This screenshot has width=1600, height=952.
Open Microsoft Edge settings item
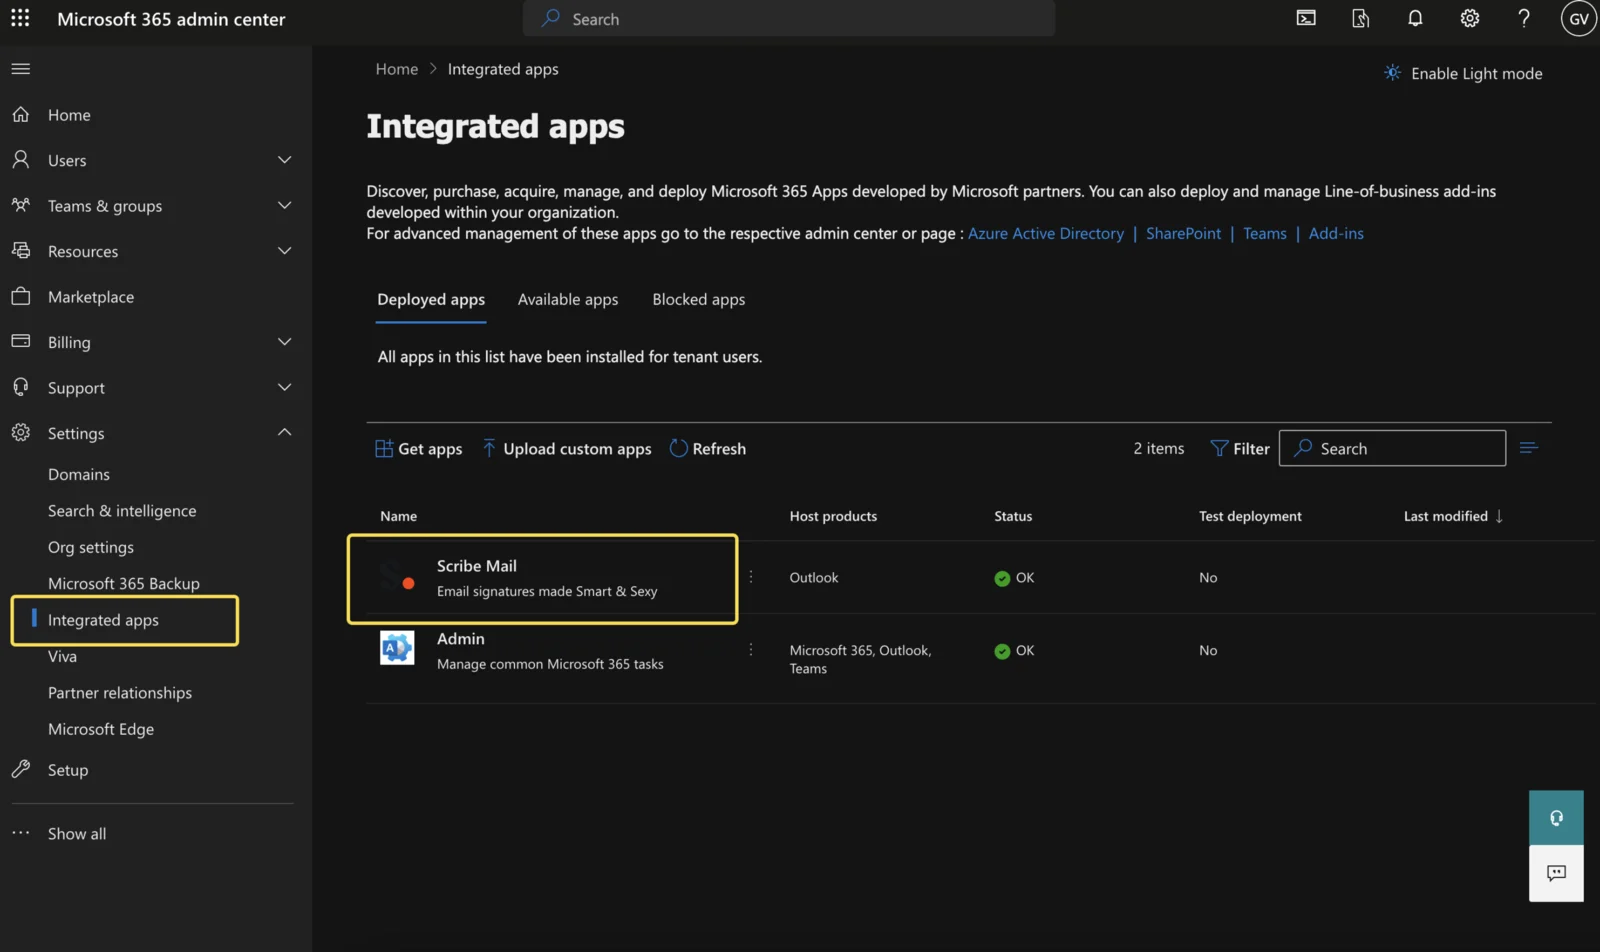(101, 729)
